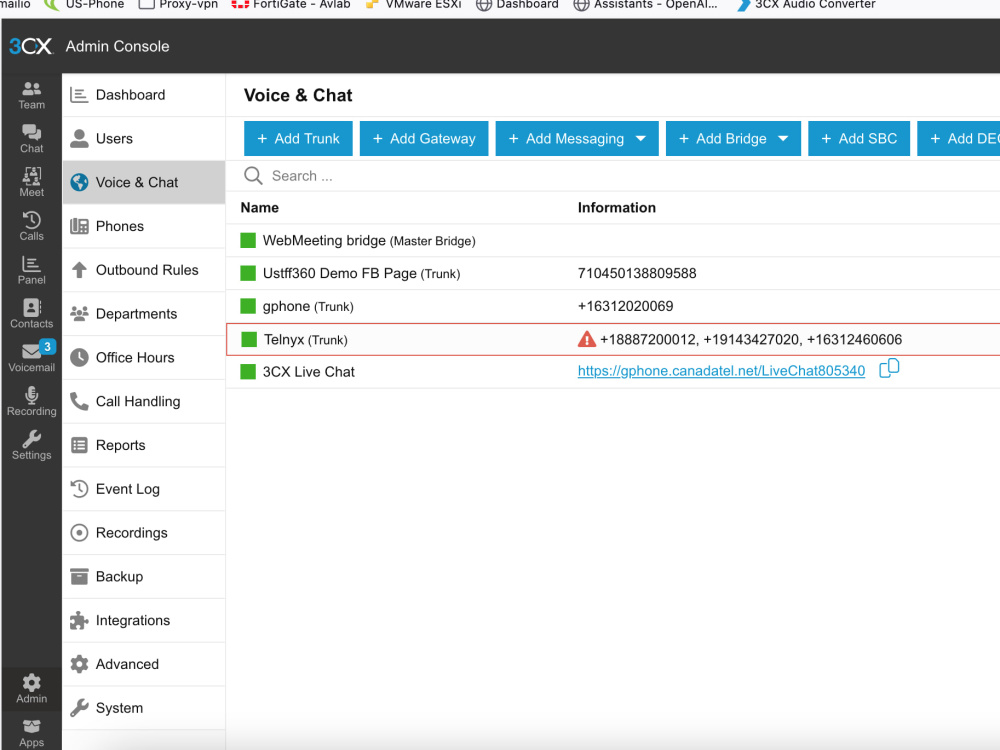Click the Add Gateway button
Image resolution: width=1000 pixels, height=750 pixels.
[423, 138]
